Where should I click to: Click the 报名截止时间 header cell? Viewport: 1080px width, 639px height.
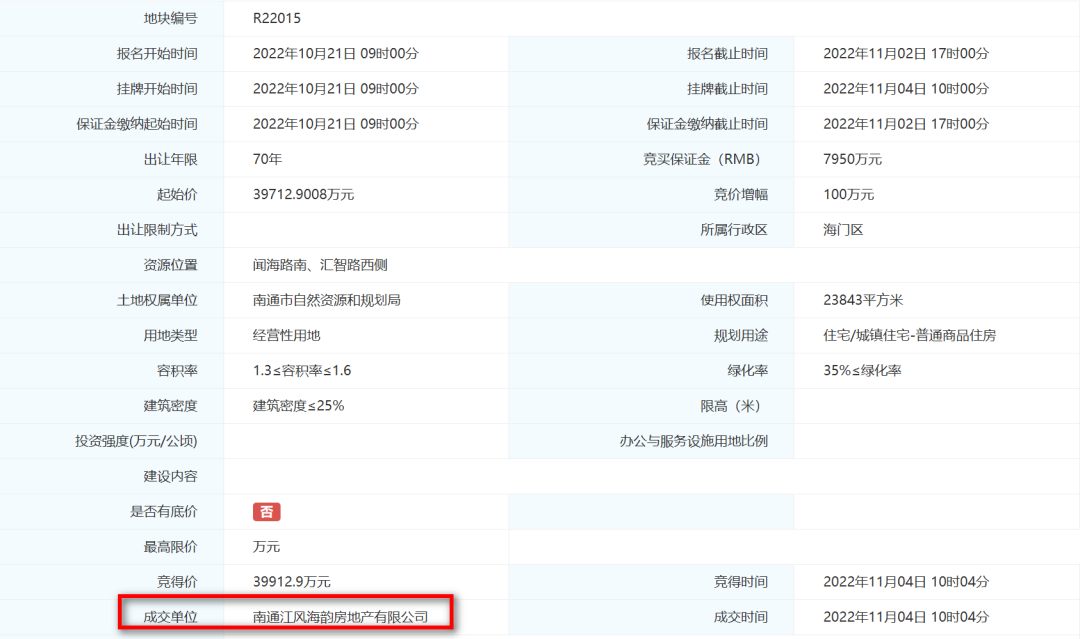pos(725,53)
